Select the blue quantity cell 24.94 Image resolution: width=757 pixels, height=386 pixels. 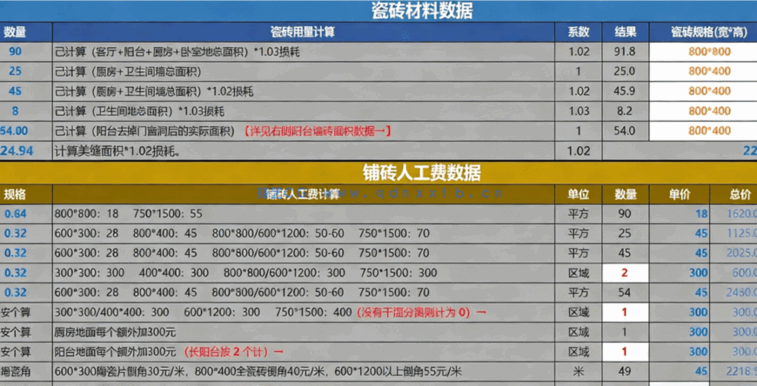tap(26, 151)
